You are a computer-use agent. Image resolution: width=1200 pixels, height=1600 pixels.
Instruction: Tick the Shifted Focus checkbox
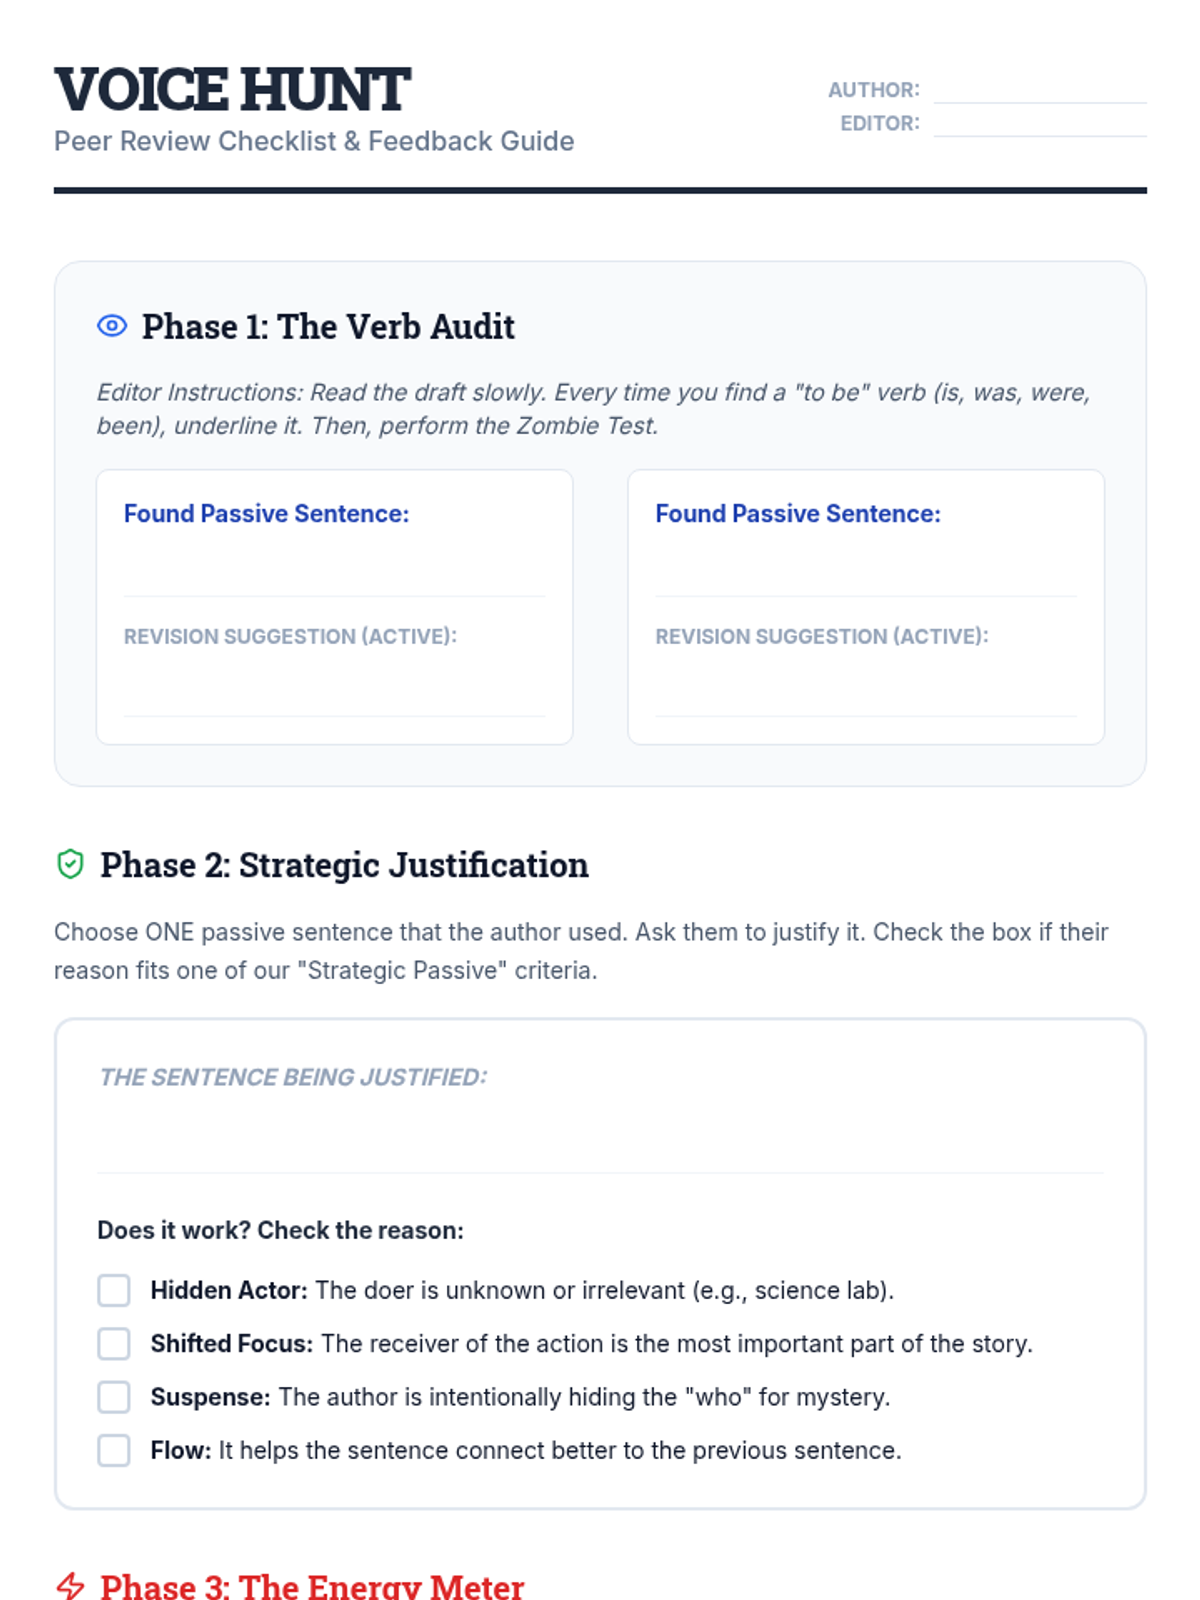[114, 1343]
